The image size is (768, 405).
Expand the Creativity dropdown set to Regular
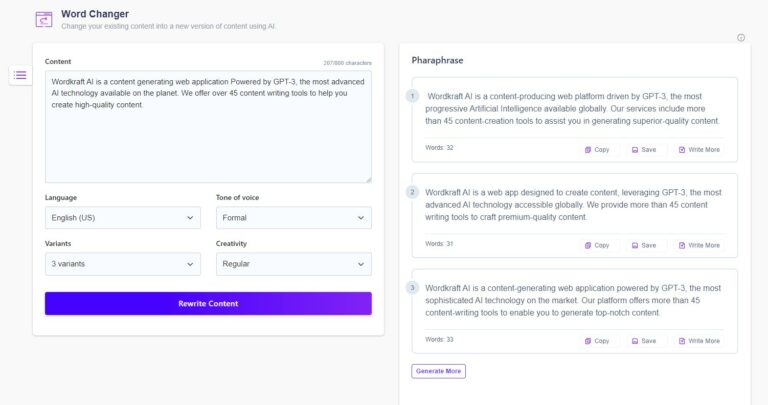(293, 264)
